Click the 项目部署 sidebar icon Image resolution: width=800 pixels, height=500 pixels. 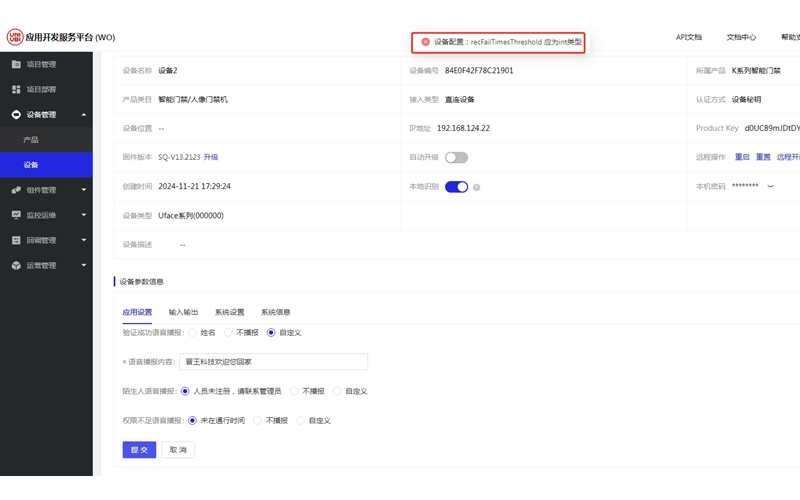tap(16, 89)
